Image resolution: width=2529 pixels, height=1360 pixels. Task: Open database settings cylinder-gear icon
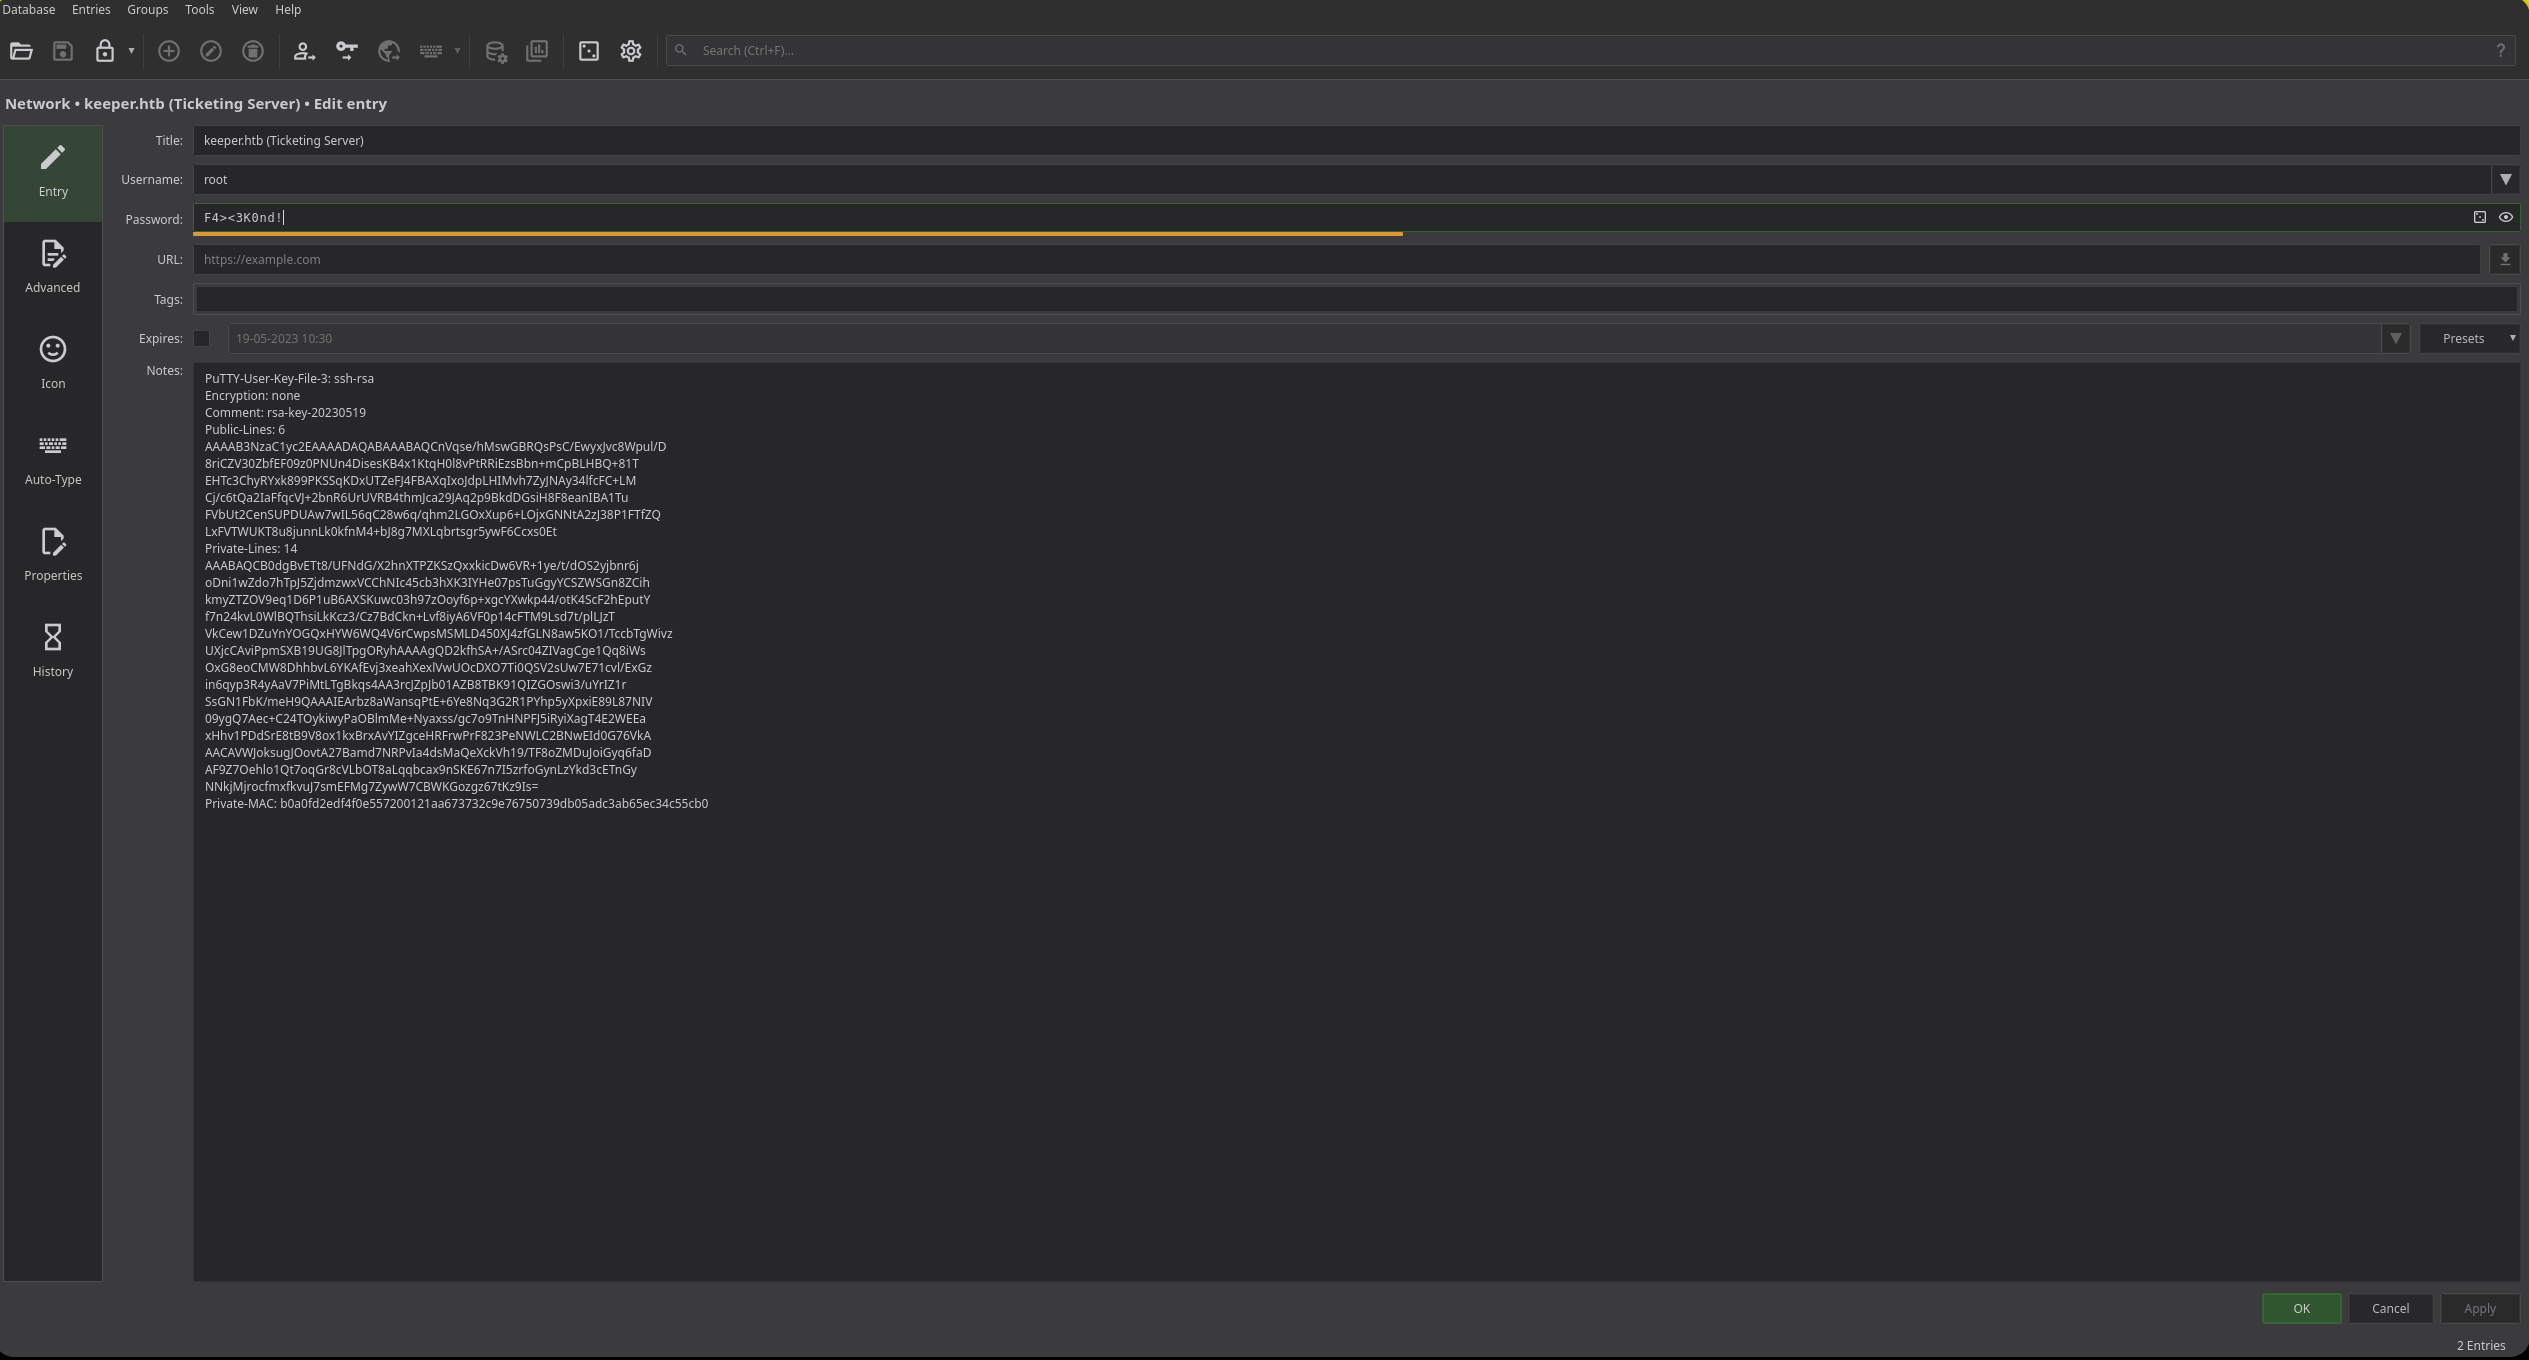click(x=496, y=51)
